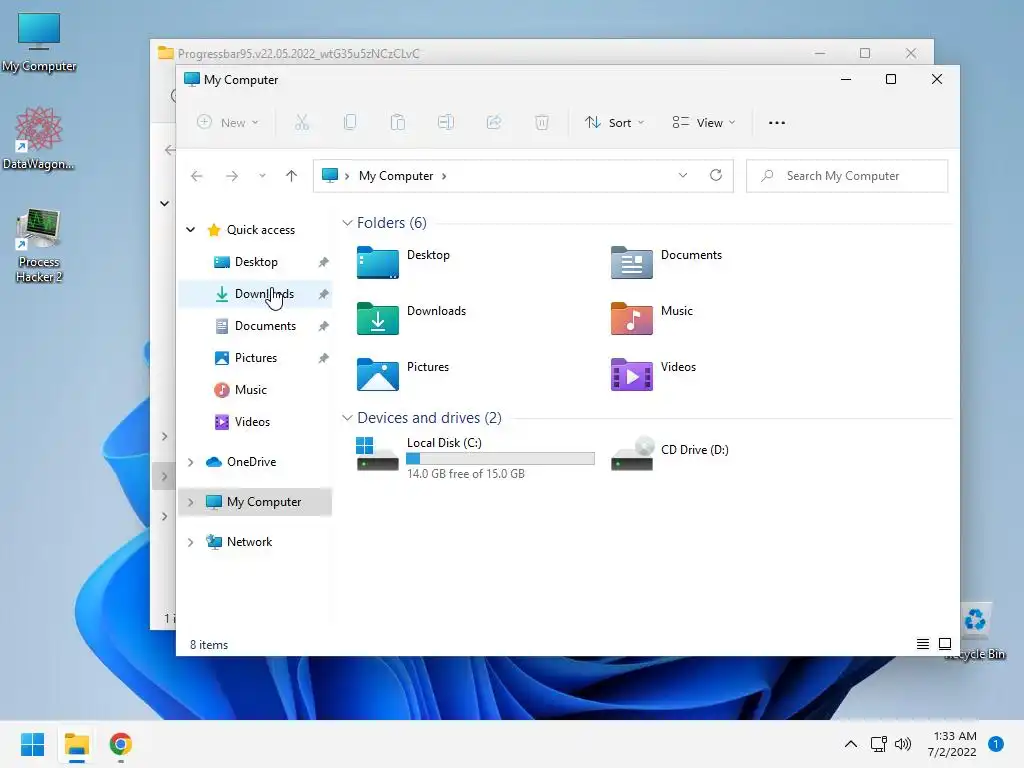Collapse the Quick access tree node
Image resolution: width=1024 pixels, height=768 pixels.
coord(191,229)
